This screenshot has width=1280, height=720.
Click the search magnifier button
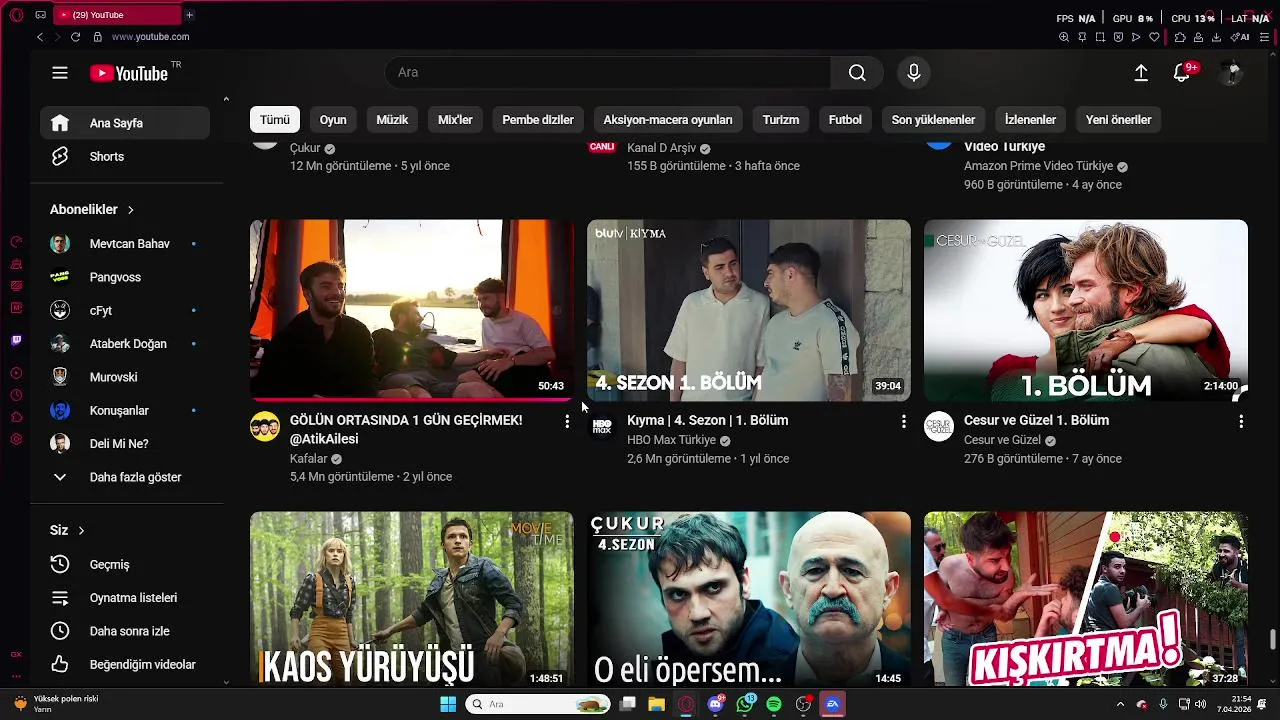click(x=857, y=72)
